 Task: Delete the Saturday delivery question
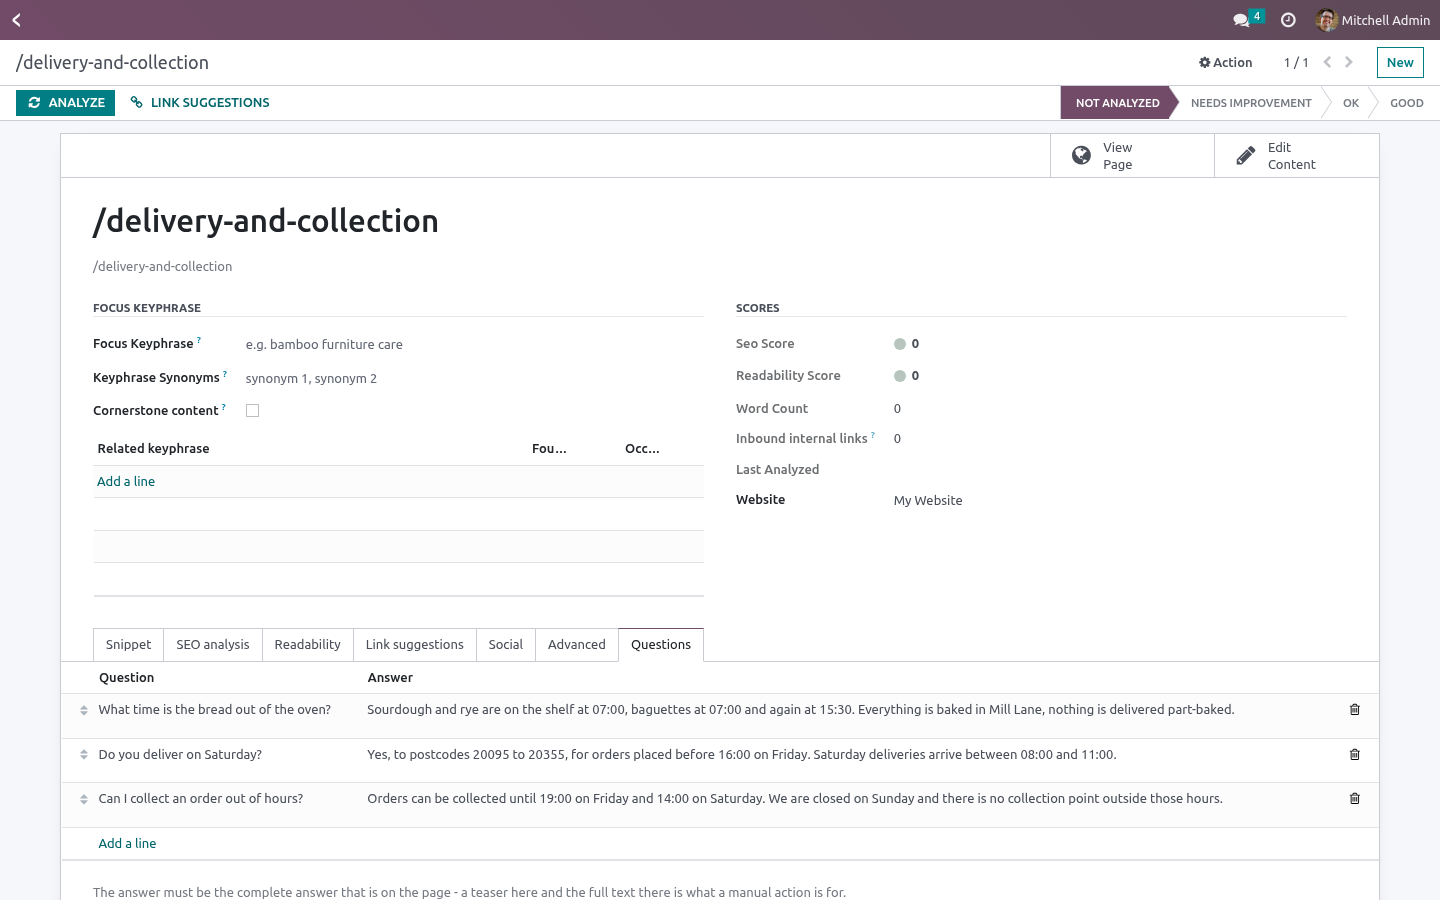[x=1355, y=754]
